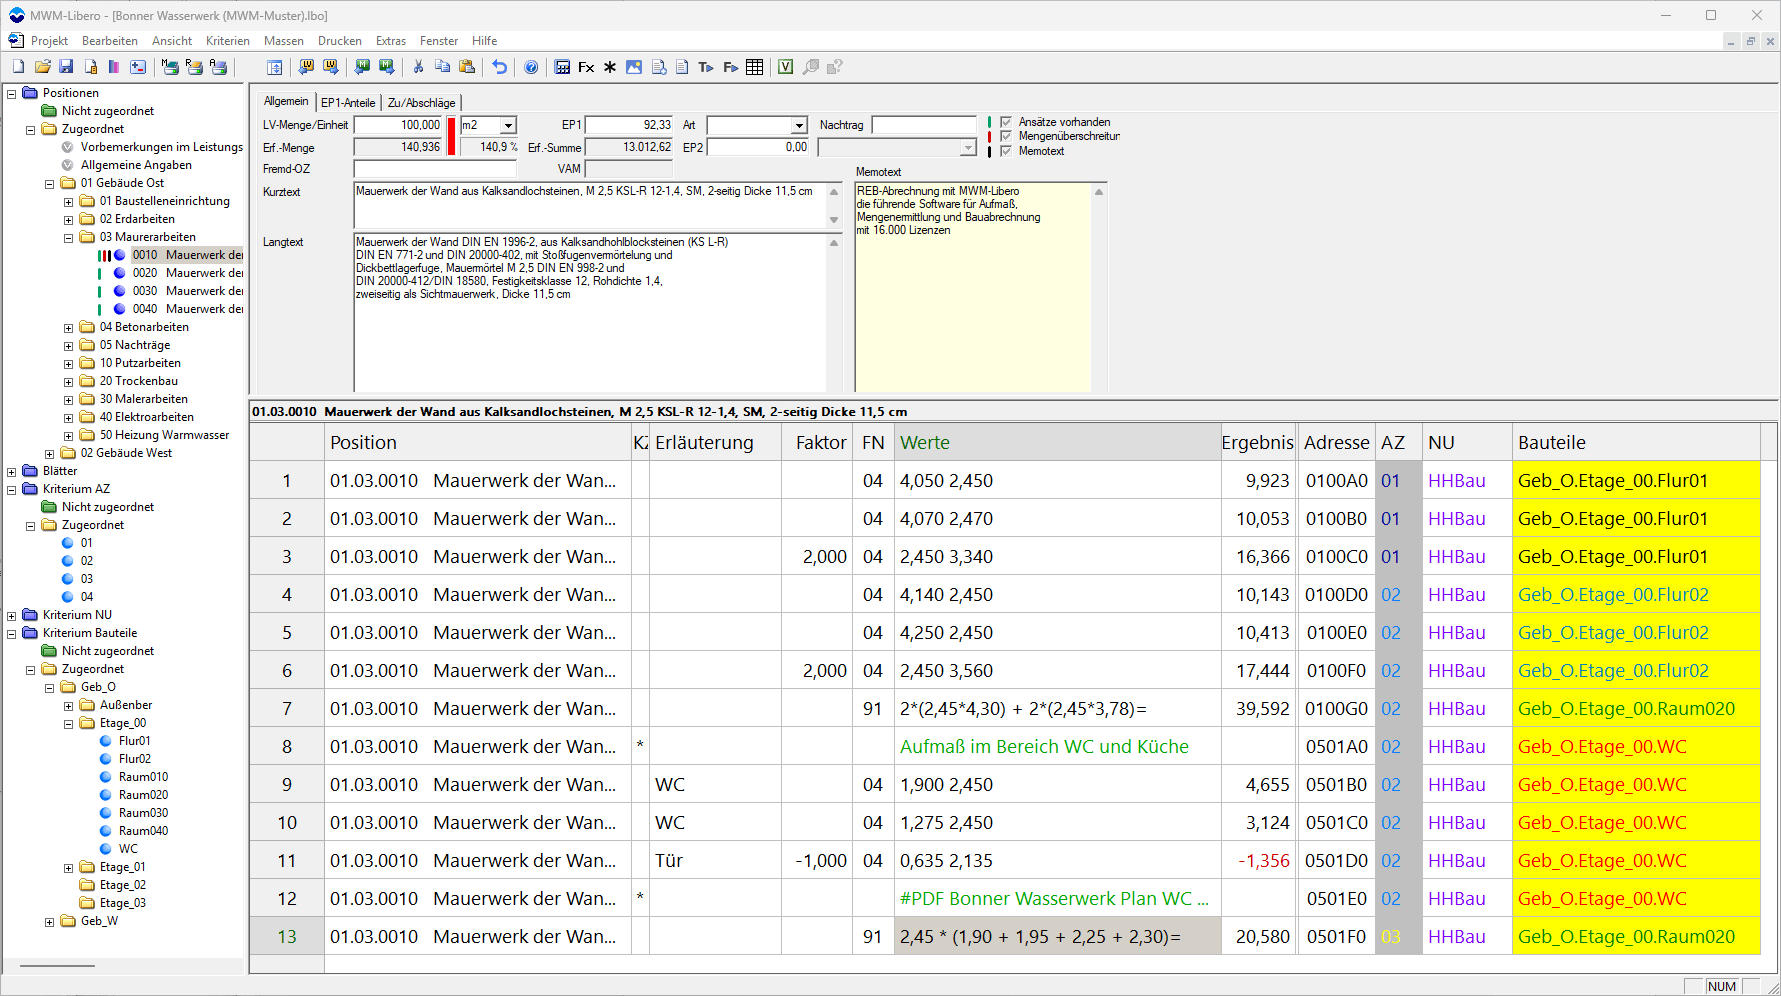
Task: Switch to the EP1-Anteile tab
Action: pos(348,103)
